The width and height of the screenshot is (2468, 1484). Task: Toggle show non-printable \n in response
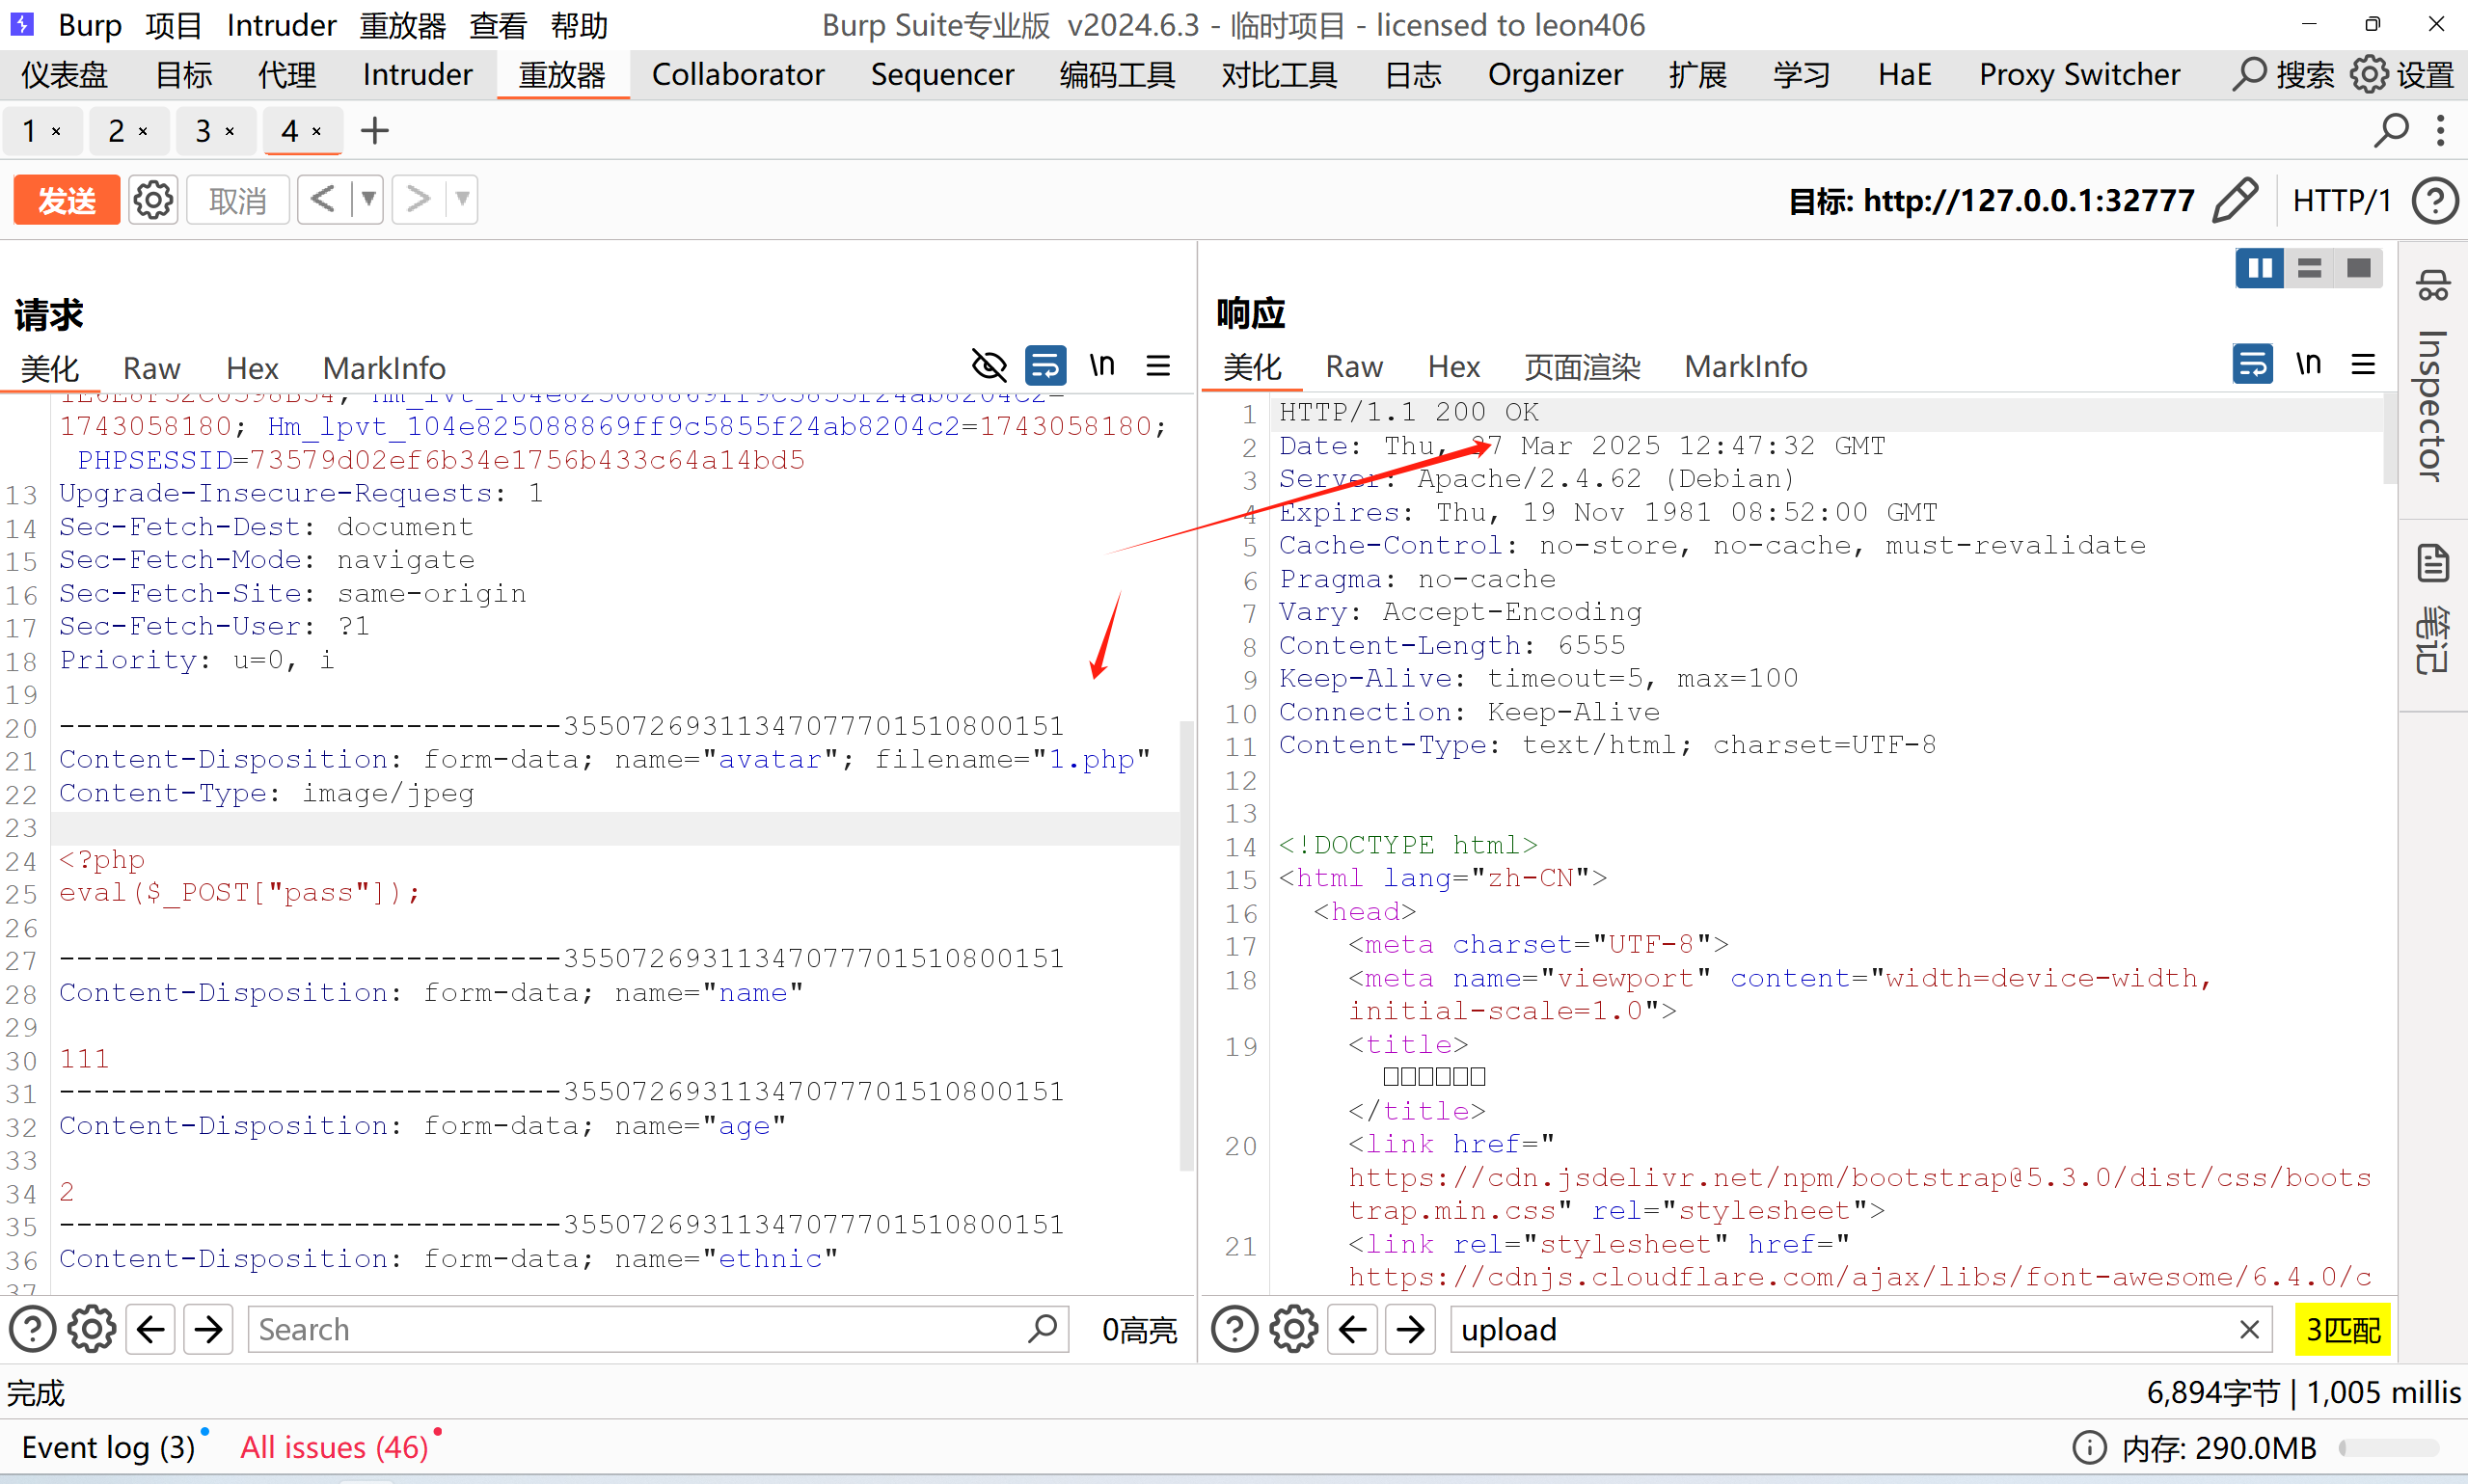coord(2308,364)
